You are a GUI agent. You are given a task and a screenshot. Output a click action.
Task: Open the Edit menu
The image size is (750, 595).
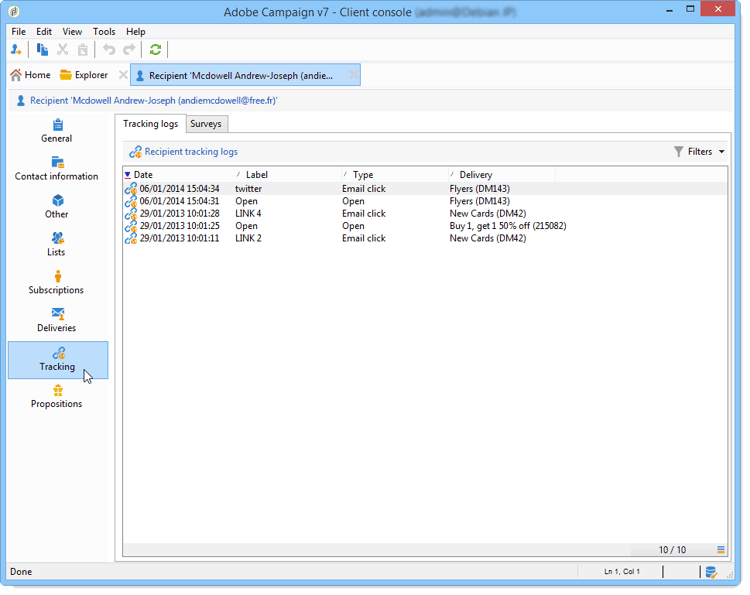tap(44, 32)
